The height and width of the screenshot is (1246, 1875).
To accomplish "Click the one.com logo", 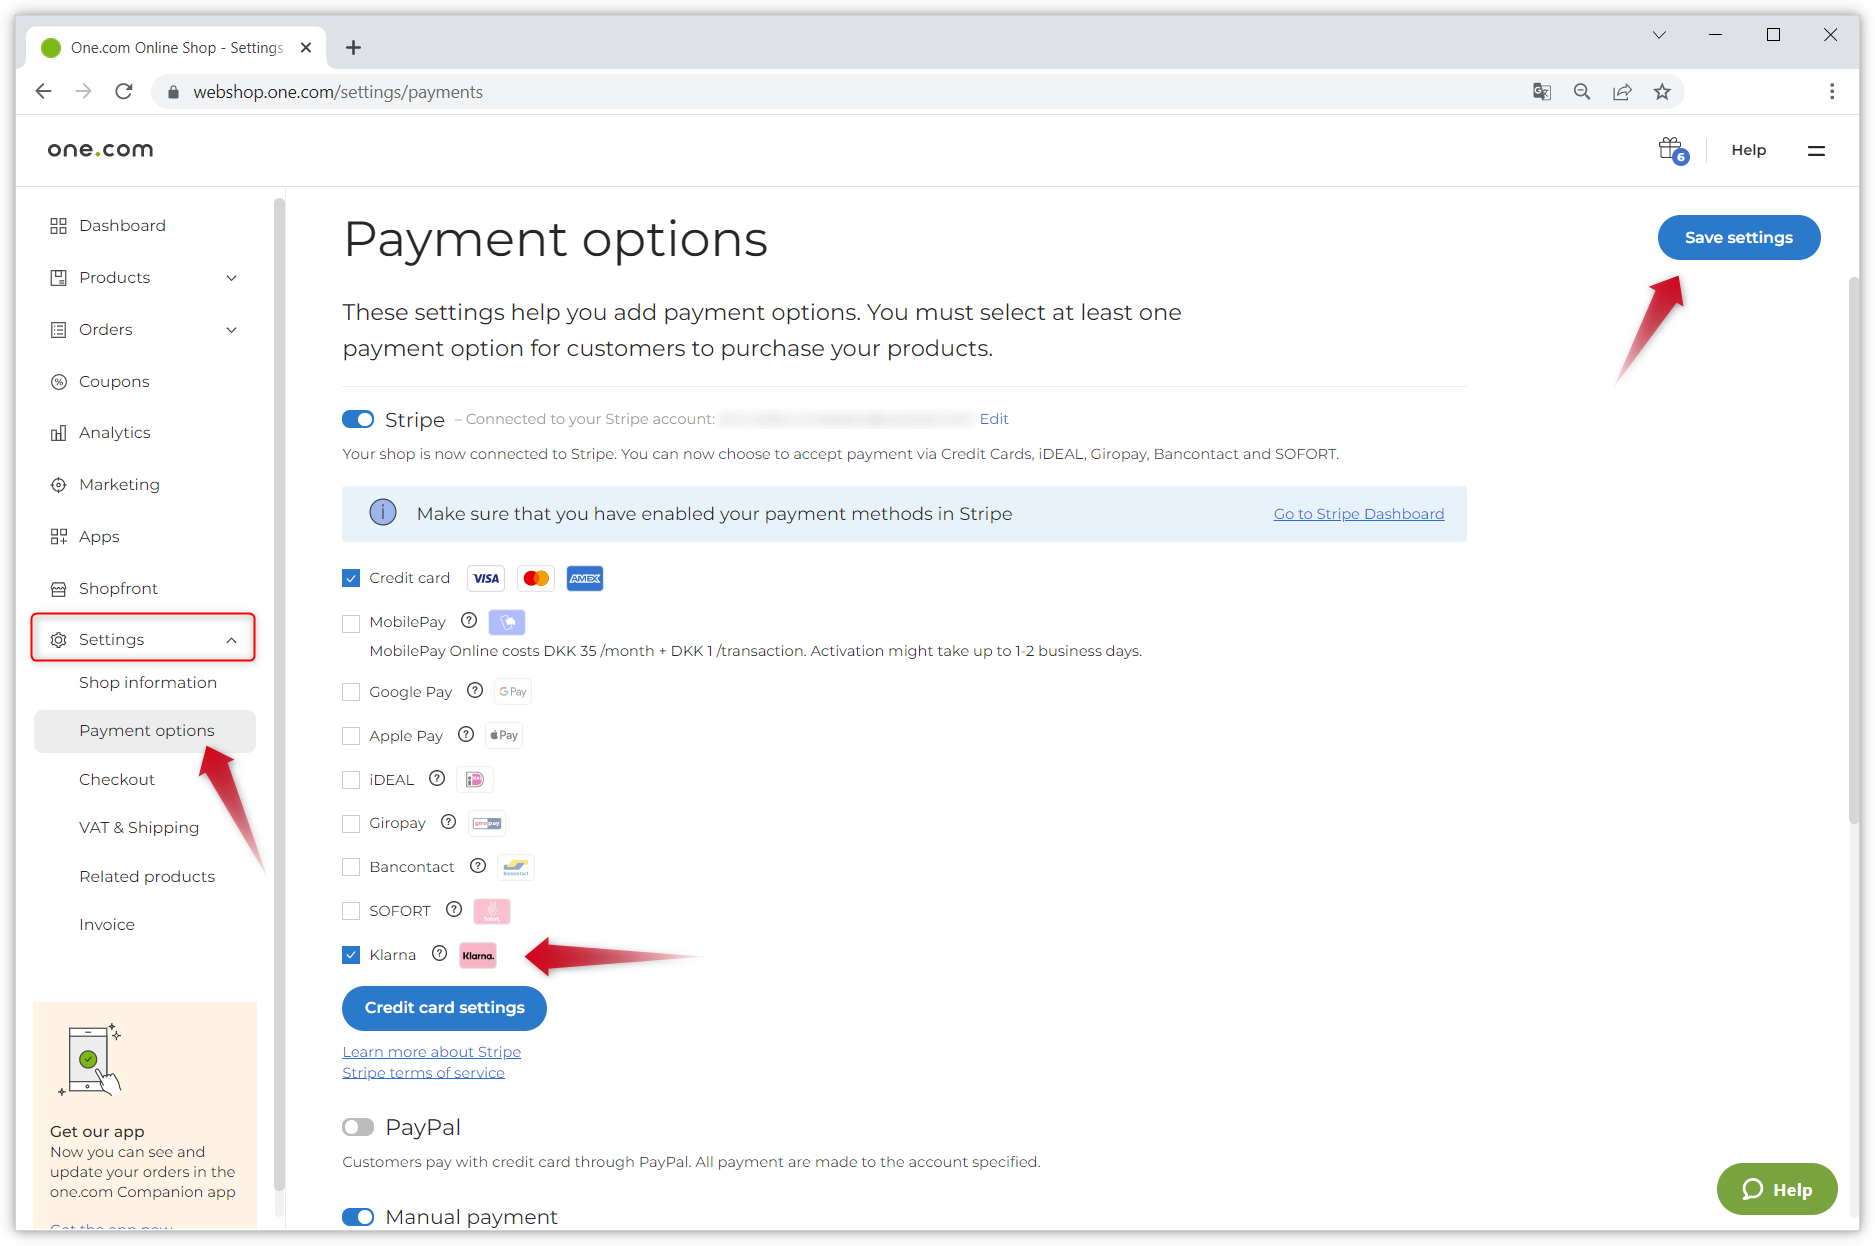I will click(x=100, y=150).
